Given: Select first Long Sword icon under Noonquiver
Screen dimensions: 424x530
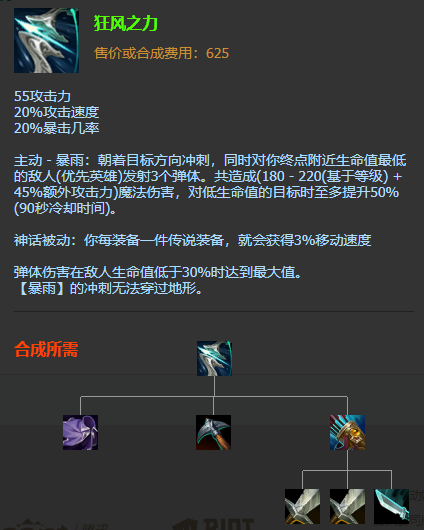Looking at the screenshot, I should coord(302,506).
